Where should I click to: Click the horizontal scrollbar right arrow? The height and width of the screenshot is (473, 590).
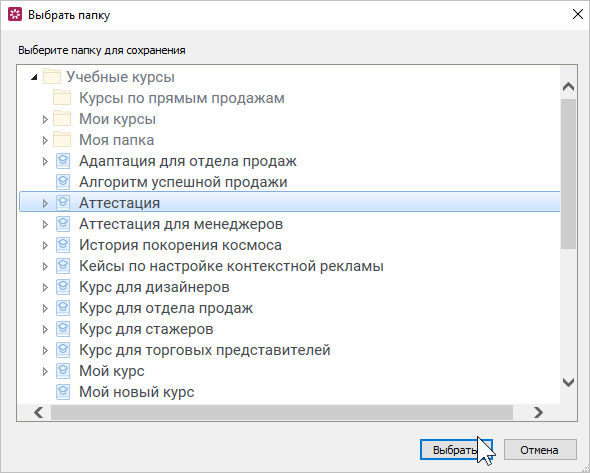click(538, 412)
